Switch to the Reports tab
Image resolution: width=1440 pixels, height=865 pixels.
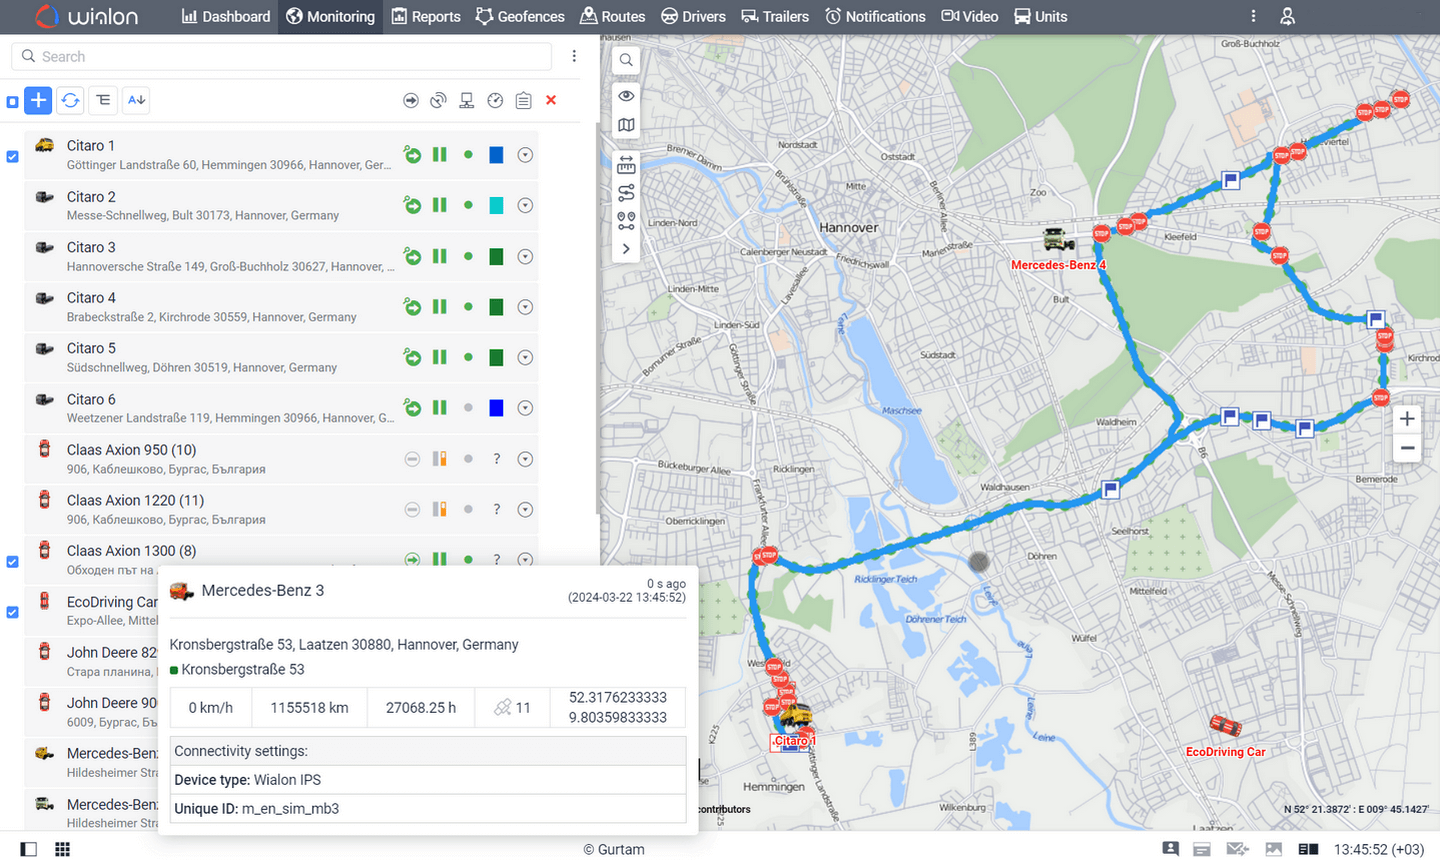point(426,16)
